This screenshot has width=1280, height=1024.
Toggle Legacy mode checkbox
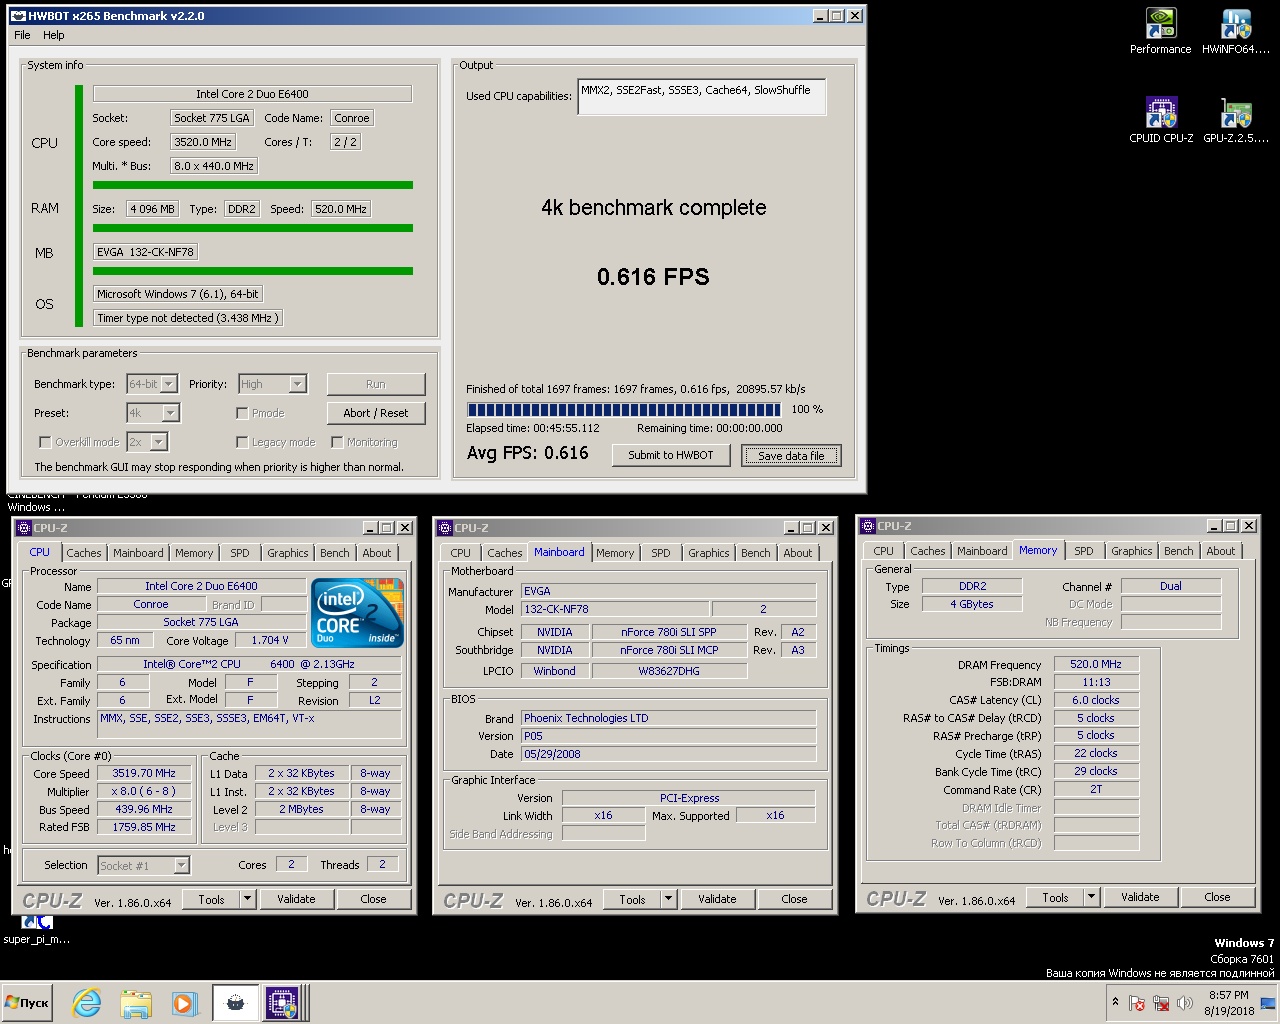242,442
